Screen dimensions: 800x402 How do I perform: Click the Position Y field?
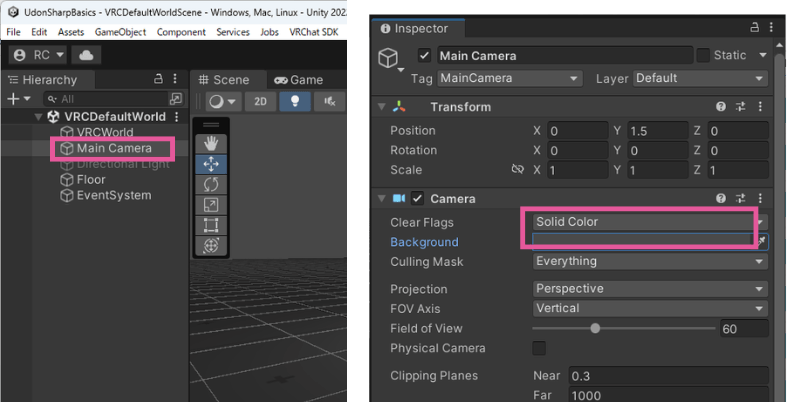(657, 131)
